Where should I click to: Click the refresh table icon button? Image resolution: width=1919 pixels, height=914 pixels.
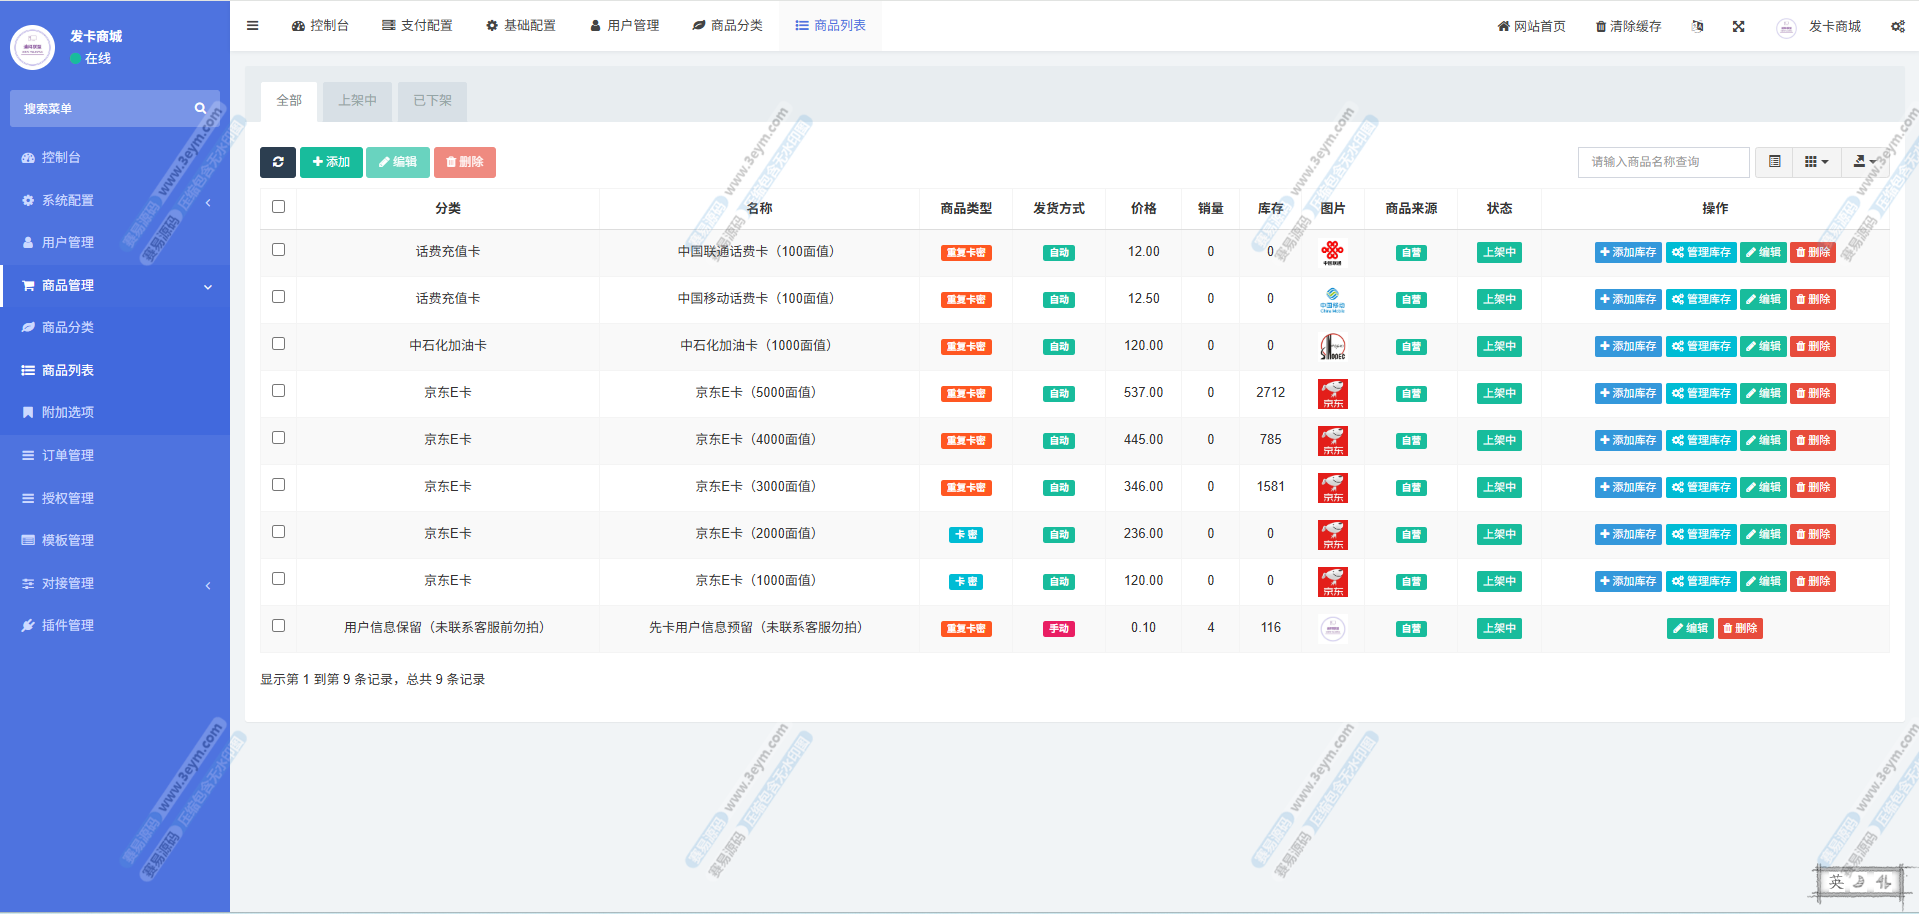[x=278, y=162]
